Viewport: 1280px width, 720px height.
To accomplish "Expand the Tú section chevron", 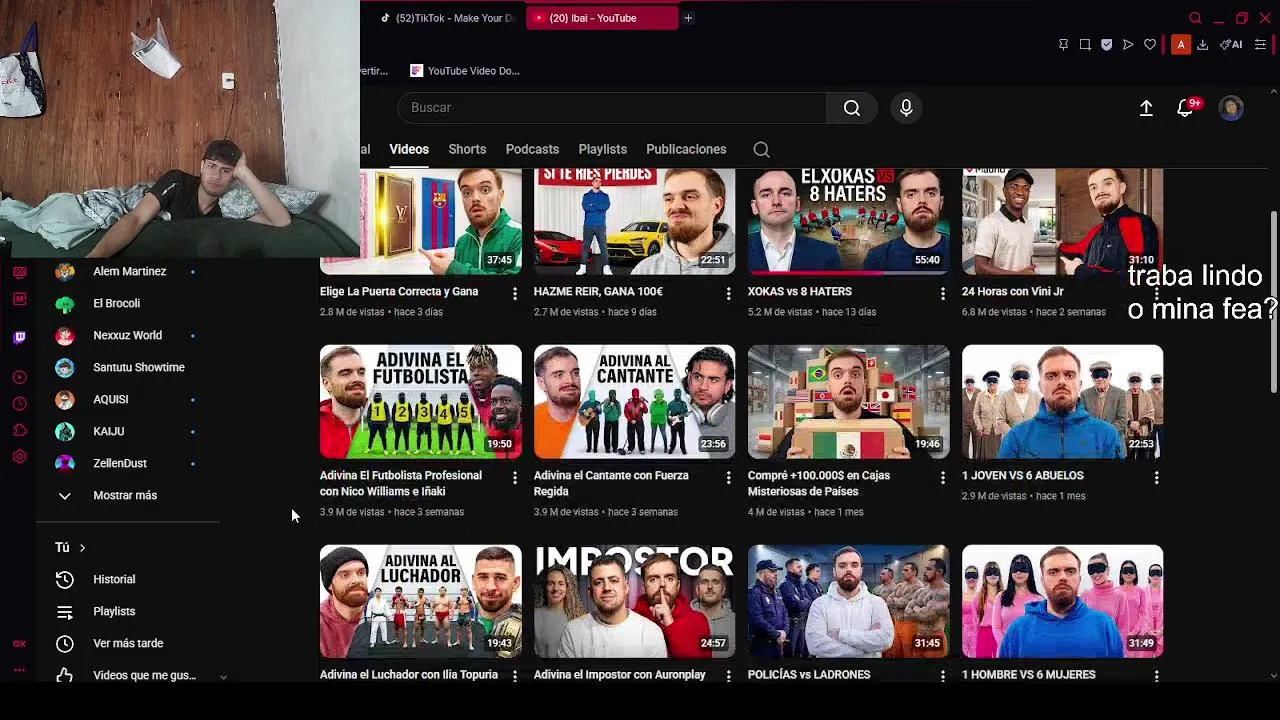I will click(82, 547).
